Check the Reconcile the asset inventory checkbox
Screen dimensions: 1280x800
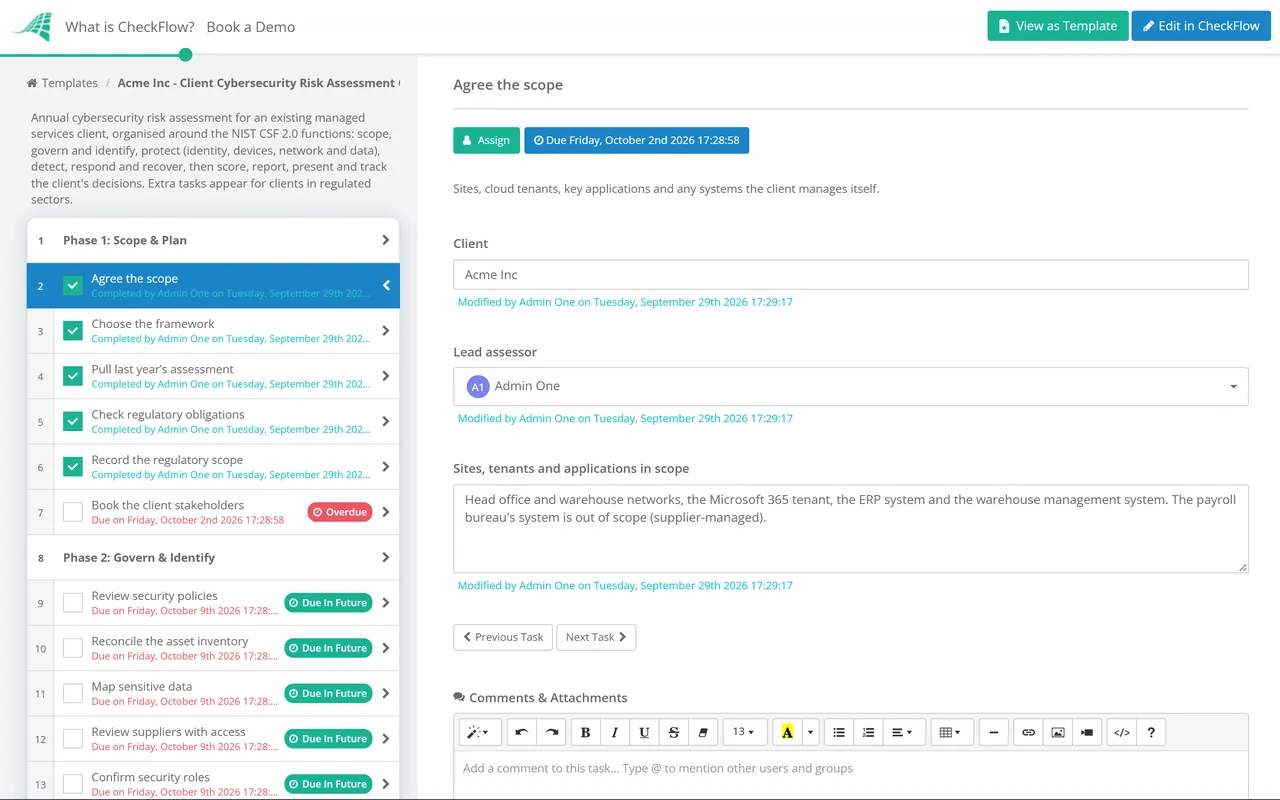73,648
